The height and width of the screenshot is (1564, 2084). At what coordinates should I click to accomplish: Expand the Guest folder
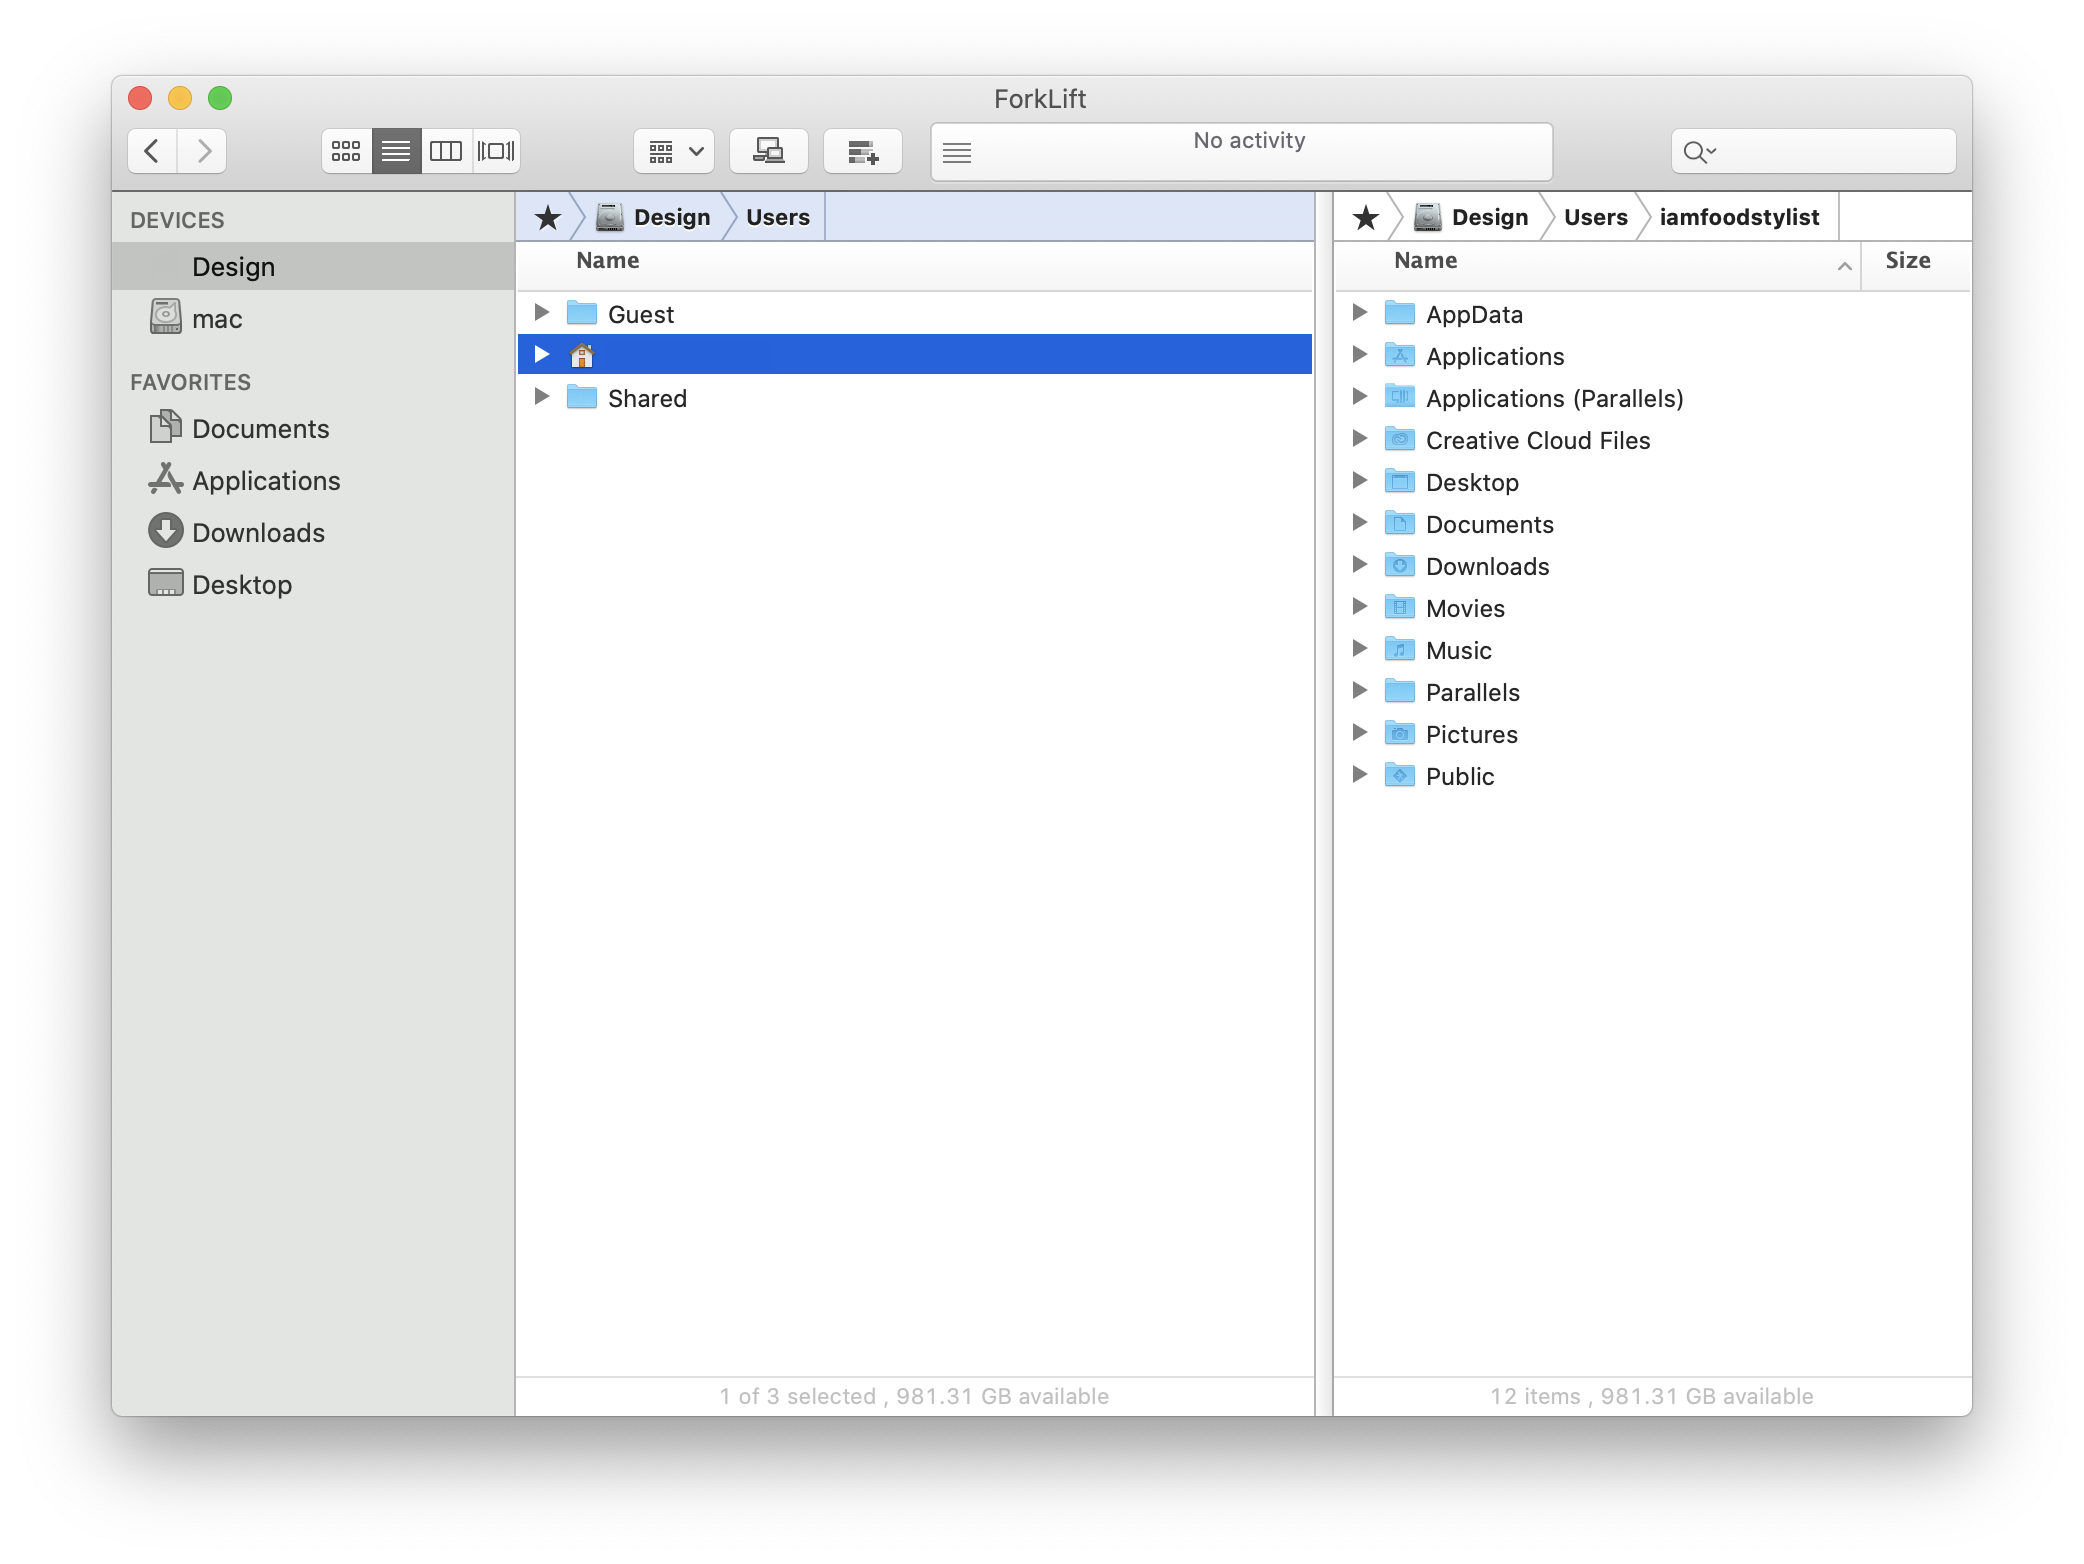click(541, 313)
